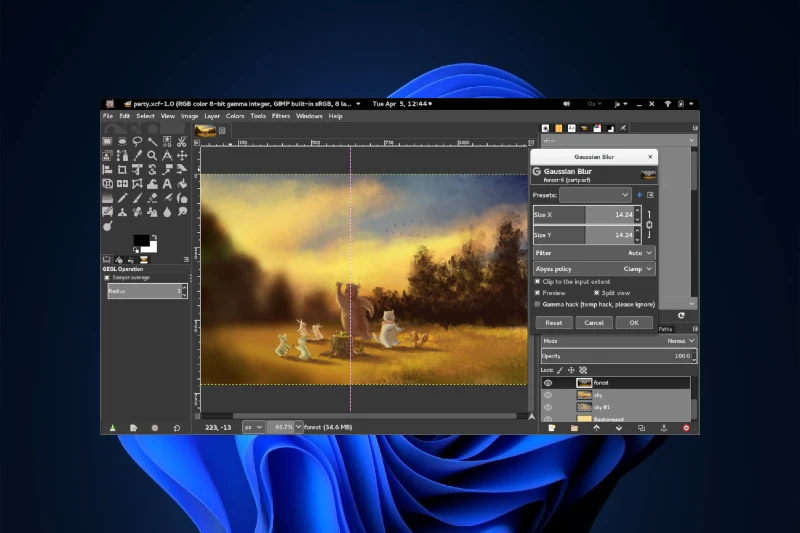This screenshot has width=800, height=533.
Task: Select the Dodge/Burn tool
Action: (108, 226)
